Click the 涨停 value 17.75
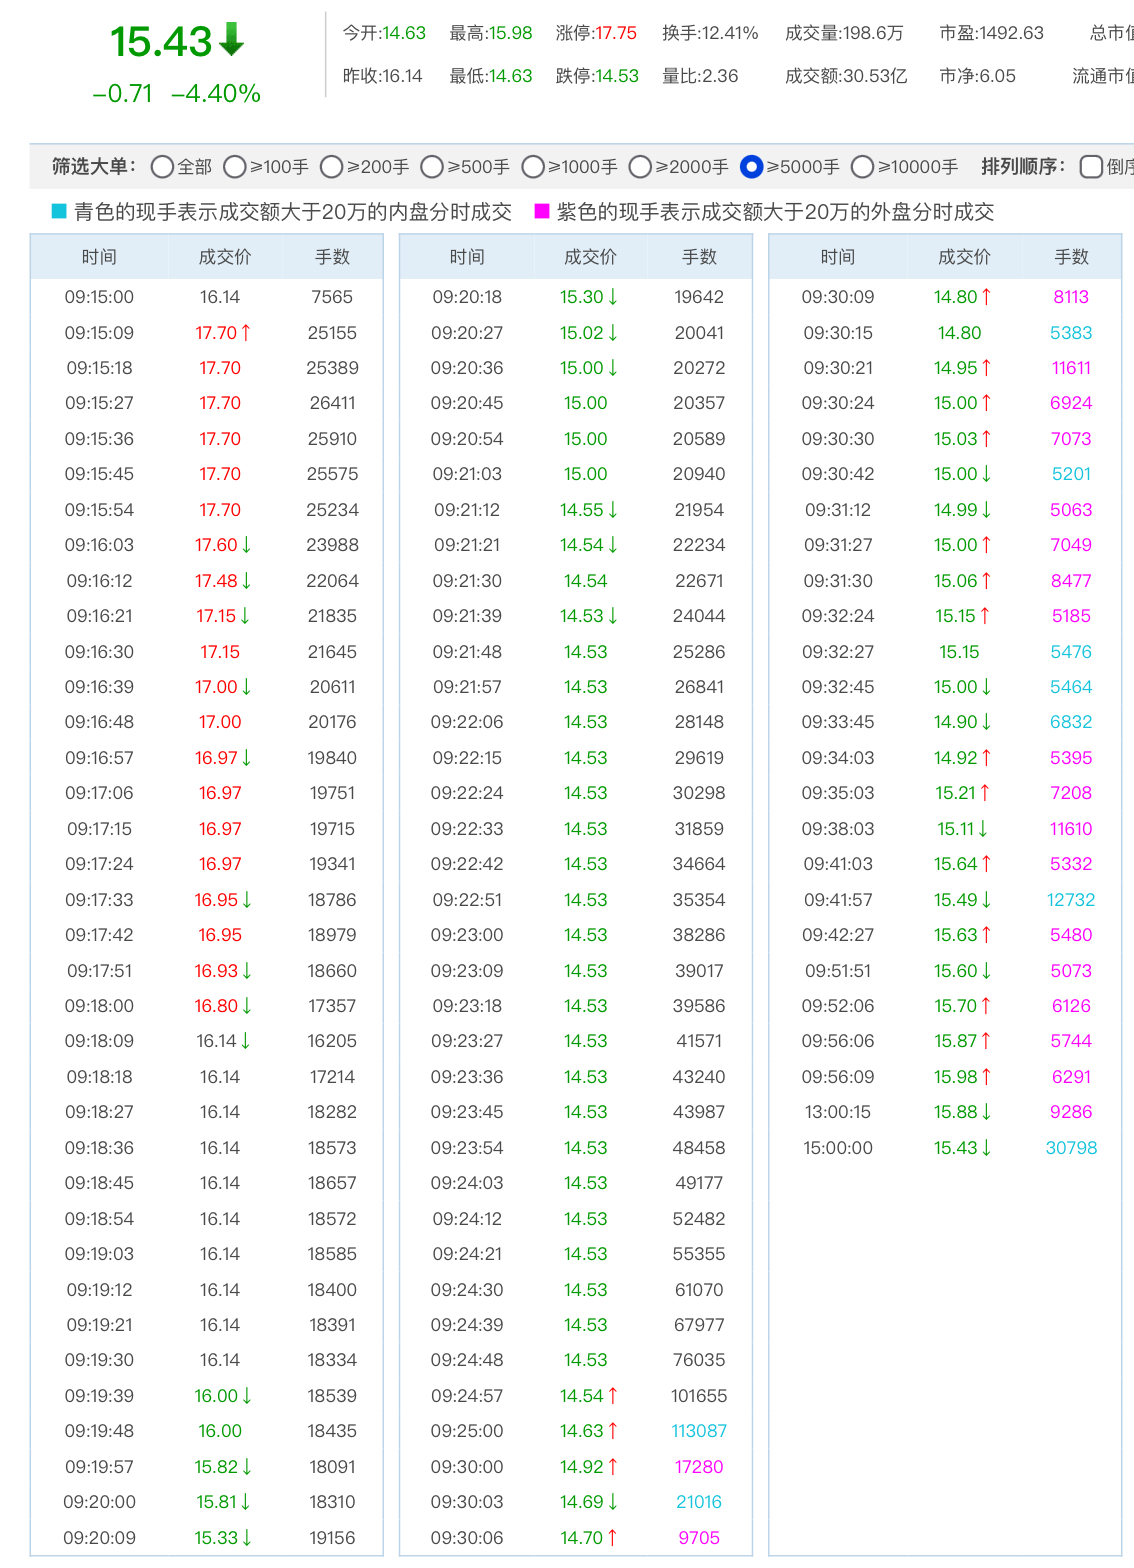The height and width of the screenshot is (1568, 1134). (616, 33)
